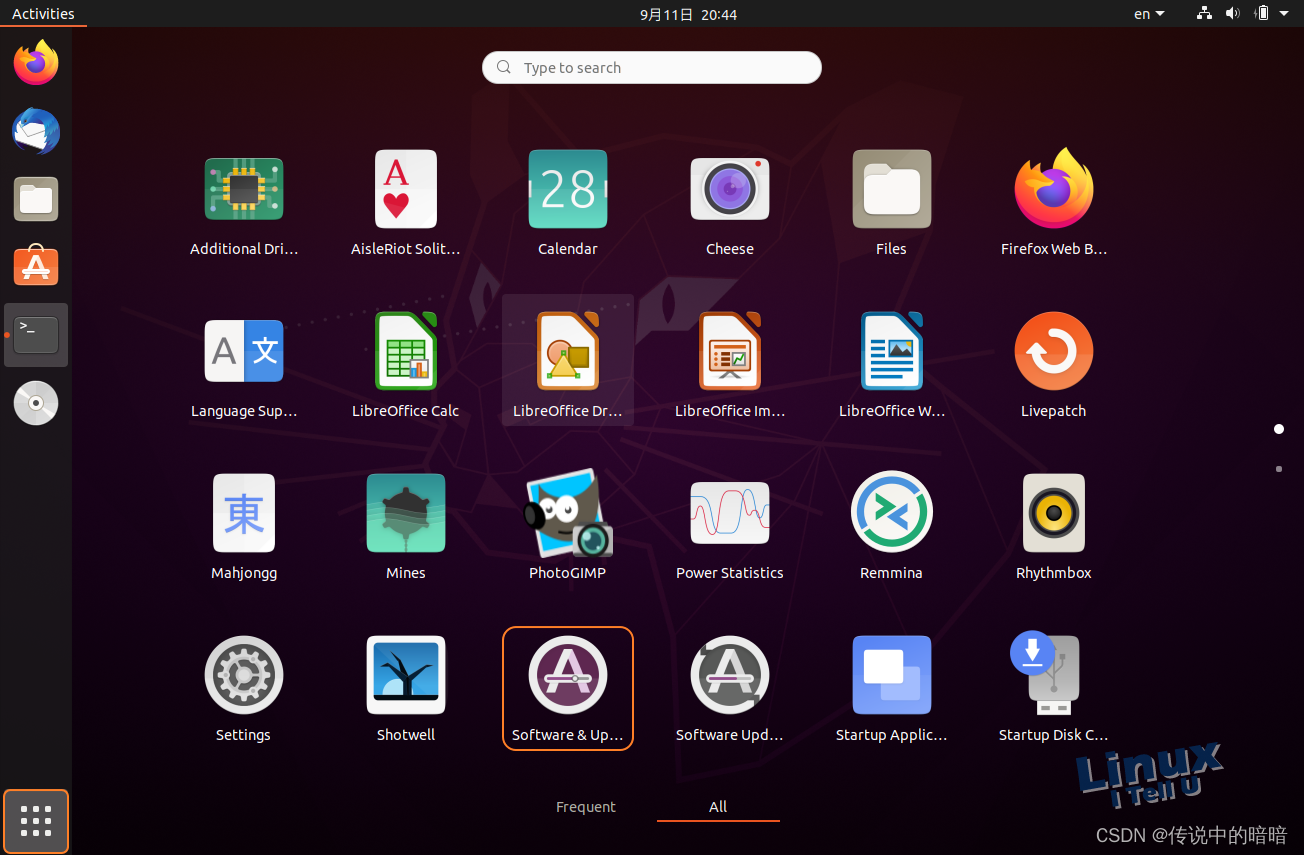Launch Remmina remote desktop client
This screenshot has width=1304, height=855.
click(x=891, y=528)
